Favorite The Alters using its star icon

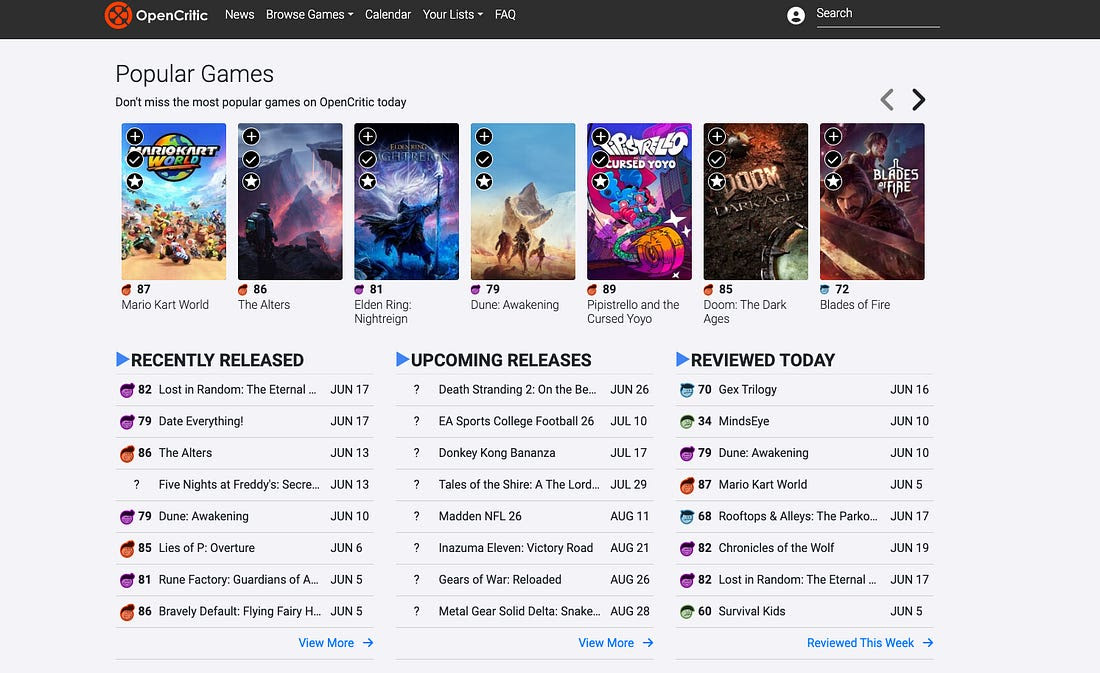(x=251, y=181)
